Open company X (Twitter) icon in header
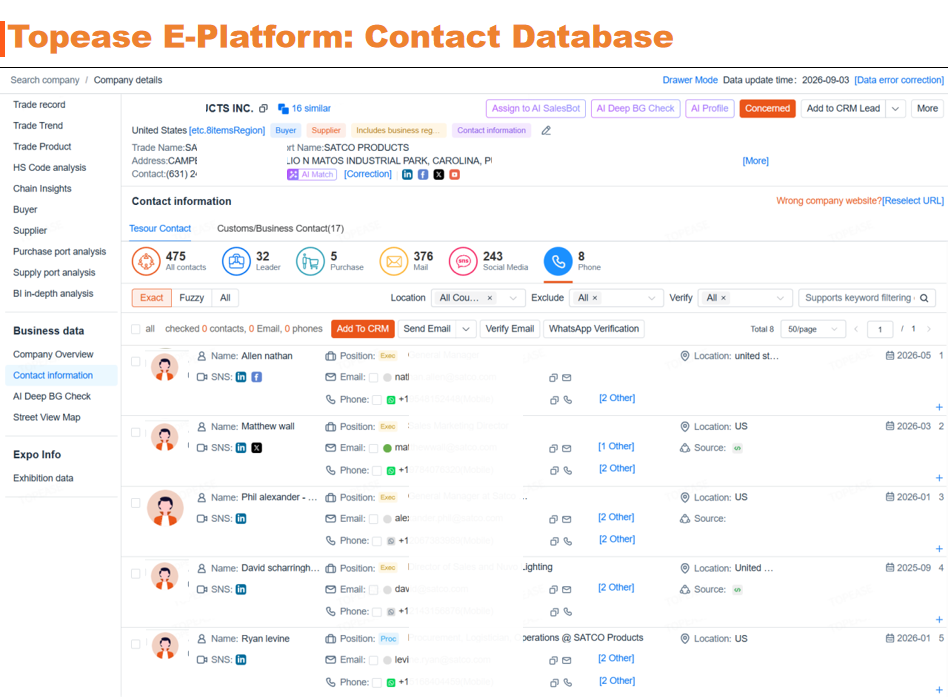 [439, 175]
